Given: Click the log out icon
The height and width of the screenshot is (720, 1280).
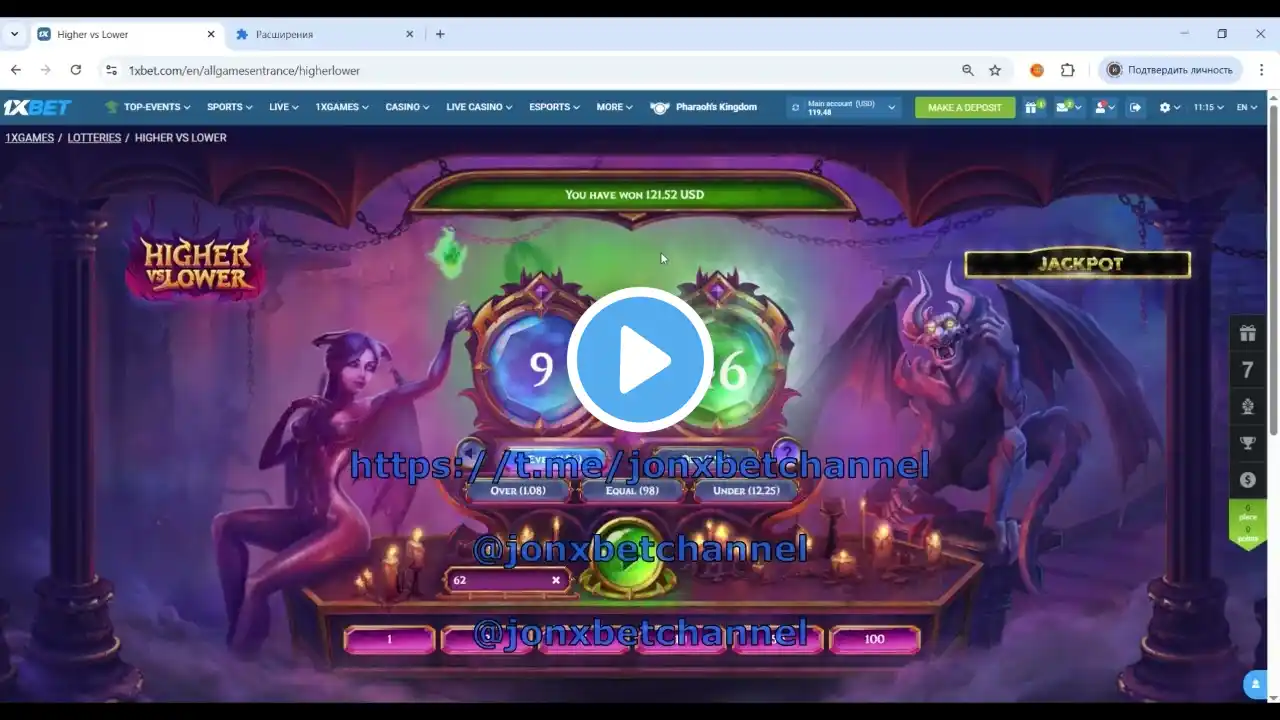Looking at the screenshot, I should pyautogui.click(x=1135, y=107).
